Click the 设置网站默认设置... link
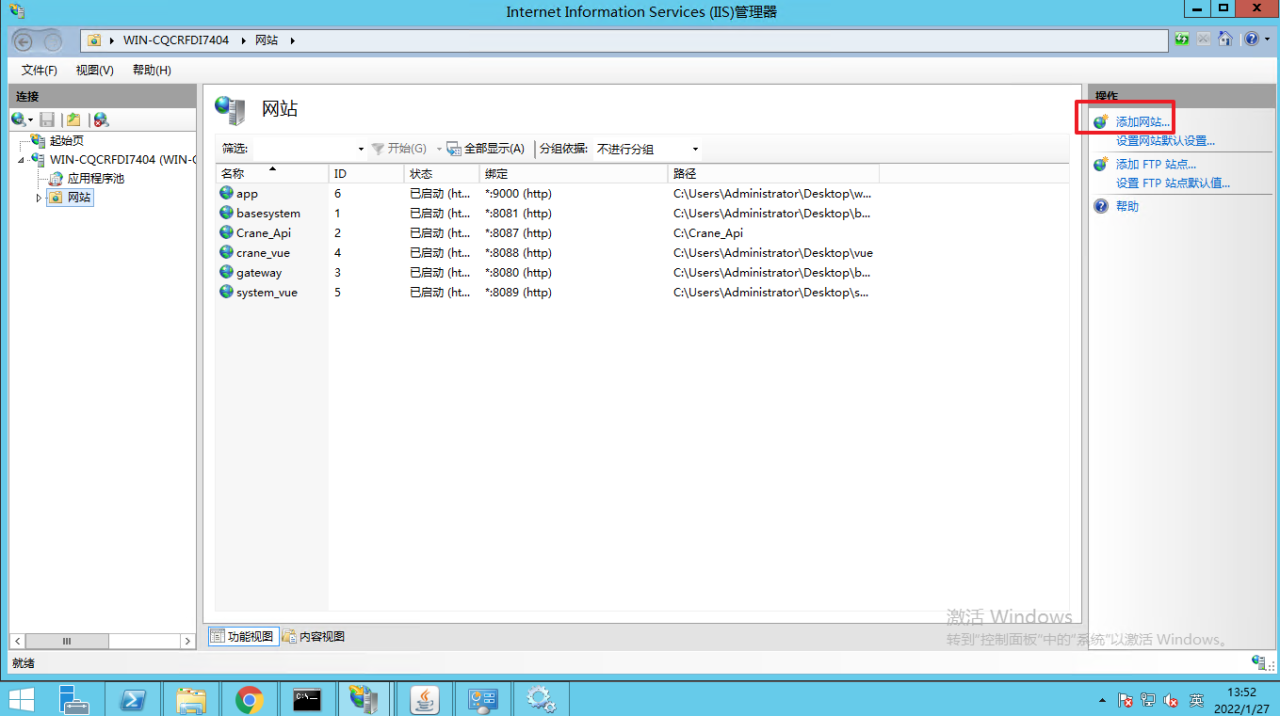The image size is (1280, 716). 1166,141
